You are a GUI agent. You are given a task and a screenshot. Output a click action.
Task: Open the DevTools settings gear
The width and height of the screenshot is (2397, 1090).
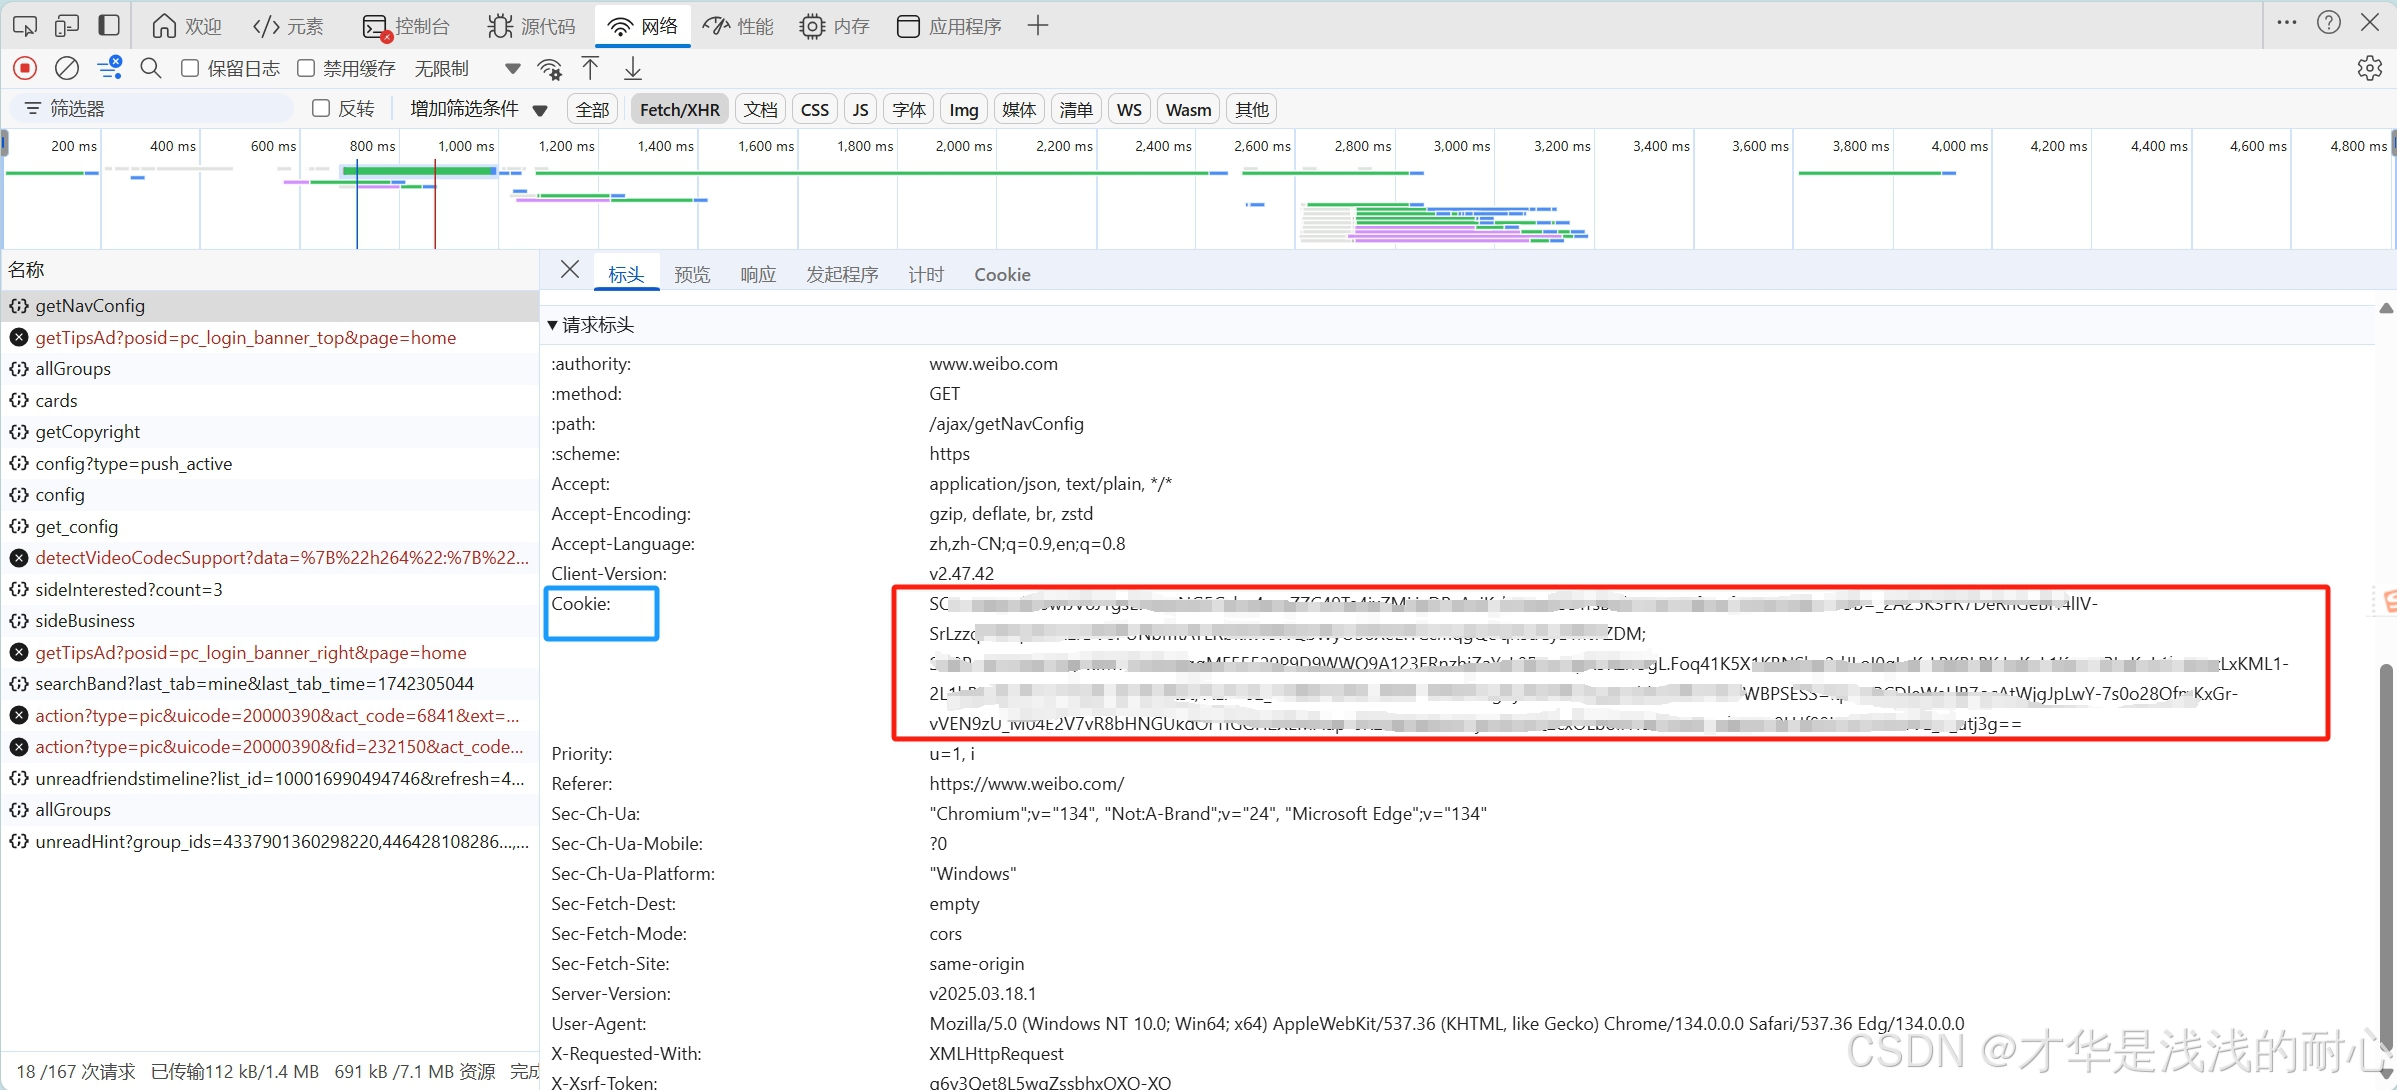[x=2370, y=68]
